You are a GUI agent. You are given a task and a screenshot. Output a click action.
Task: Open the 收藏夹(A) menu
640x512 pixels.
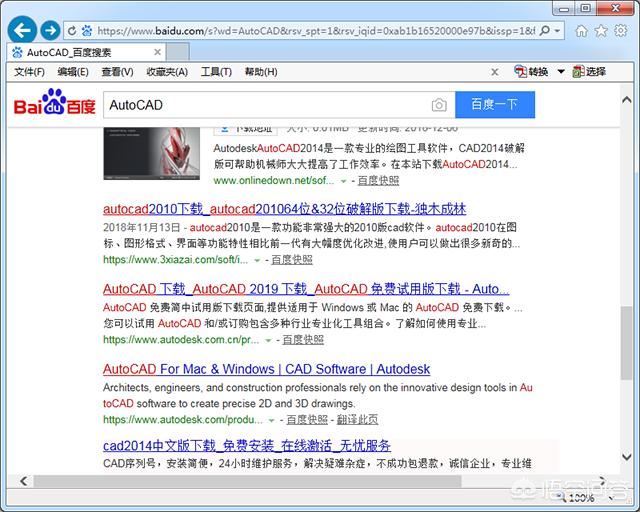coord(167,72)
